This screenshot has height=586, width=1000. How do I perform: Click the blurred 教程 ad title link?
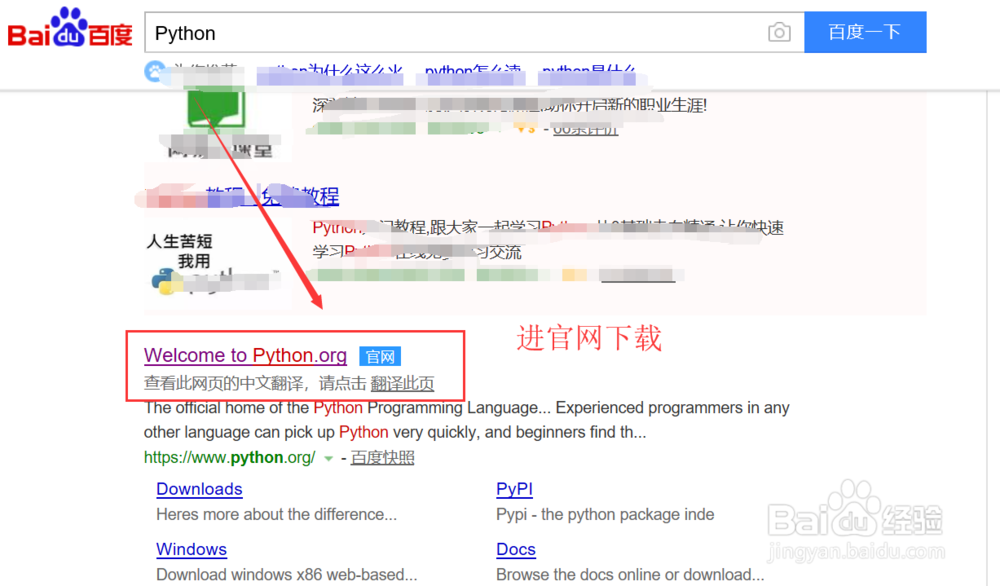pyautogui.click(x=242, y=196)
